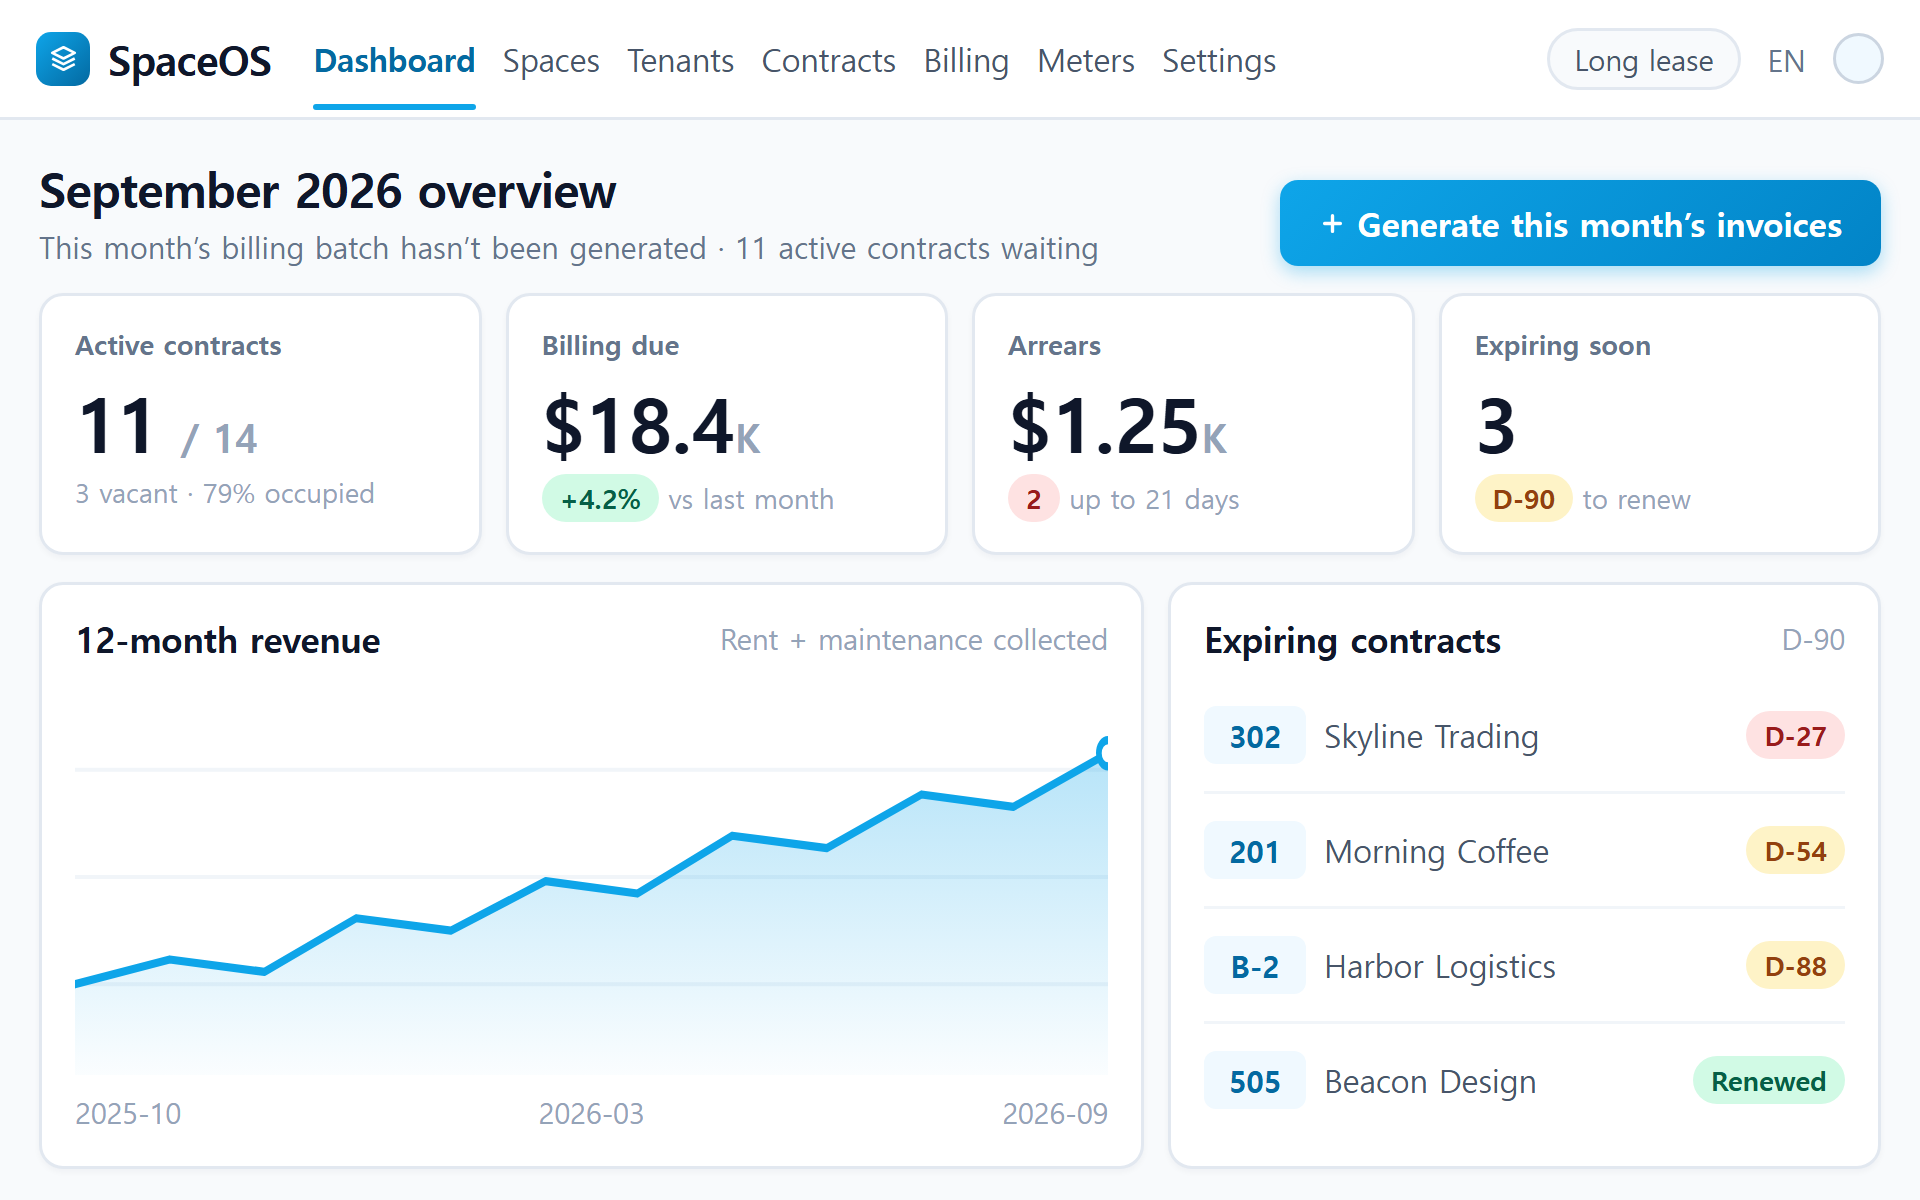Click the D-90 filter in Expiring contracts header
The height and width of the screenshot is (1200, 1920).
click(1813, 639)
